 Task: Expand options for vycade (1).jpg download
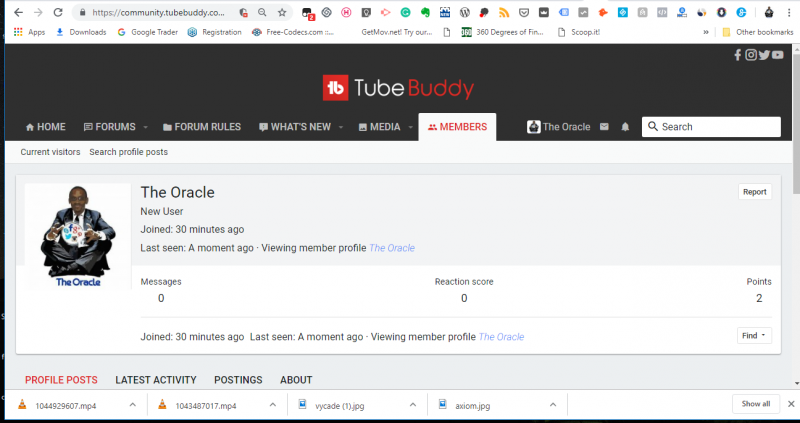[x=412, y=404]
